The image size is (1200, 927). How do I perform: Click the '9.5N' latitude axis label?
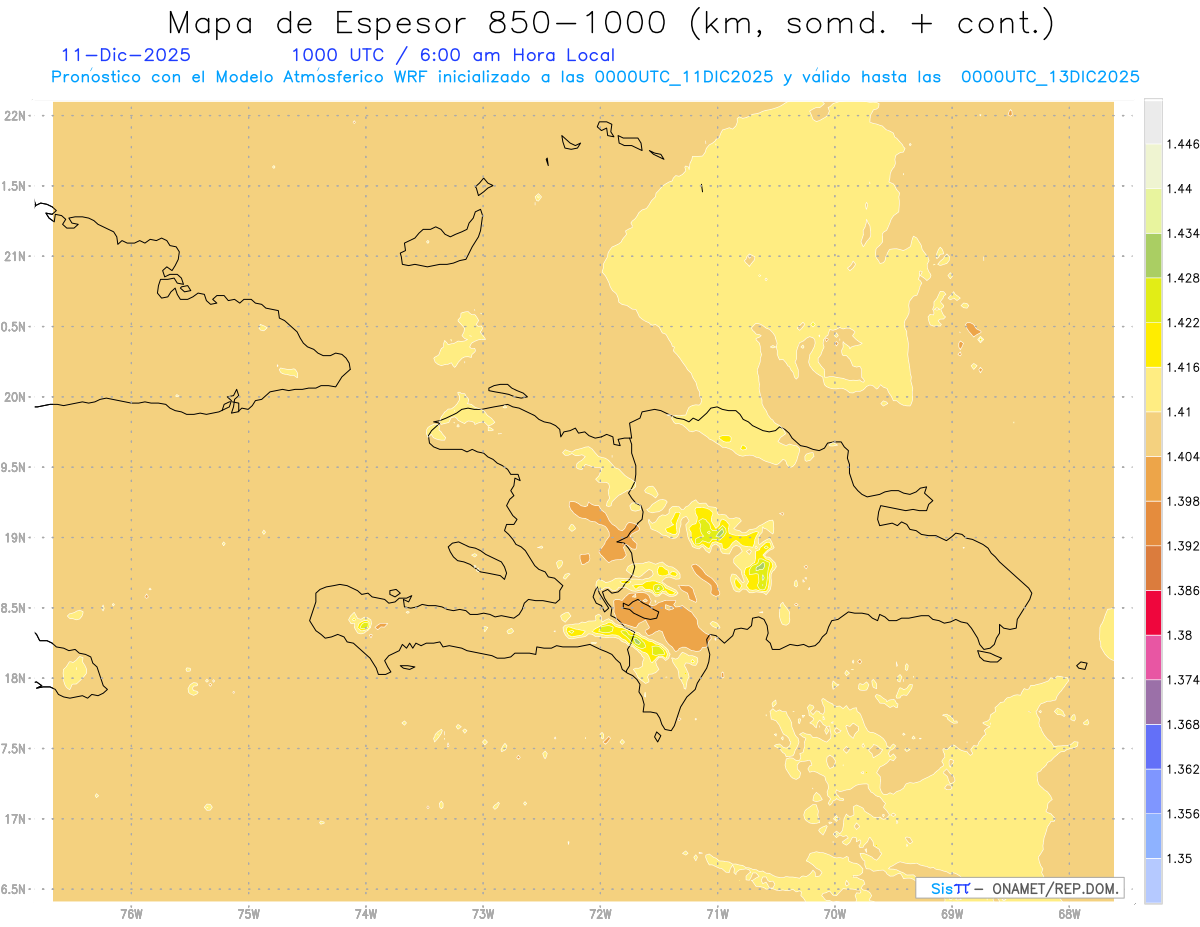(x=15, y=467)
